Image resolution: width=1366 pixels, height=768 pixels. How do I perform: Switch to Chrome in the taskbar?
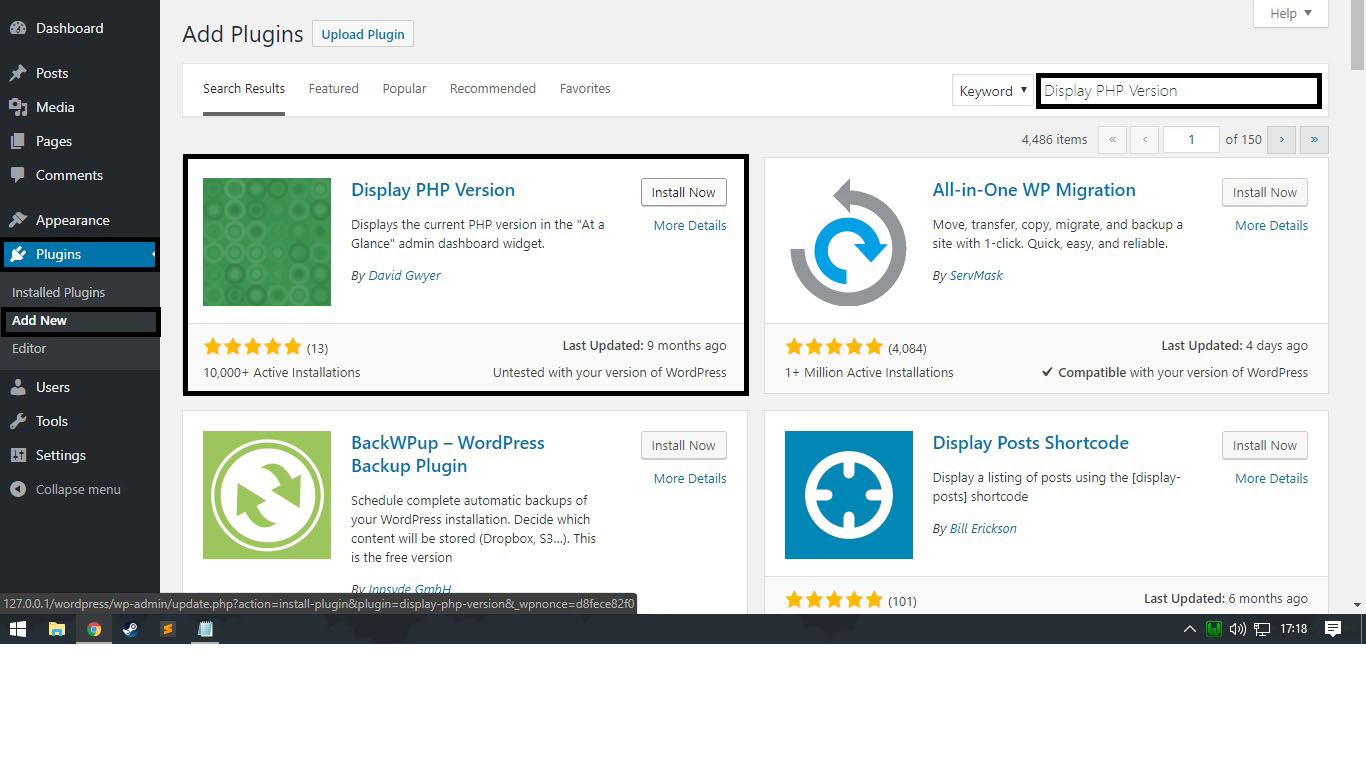tap(94, 629)
